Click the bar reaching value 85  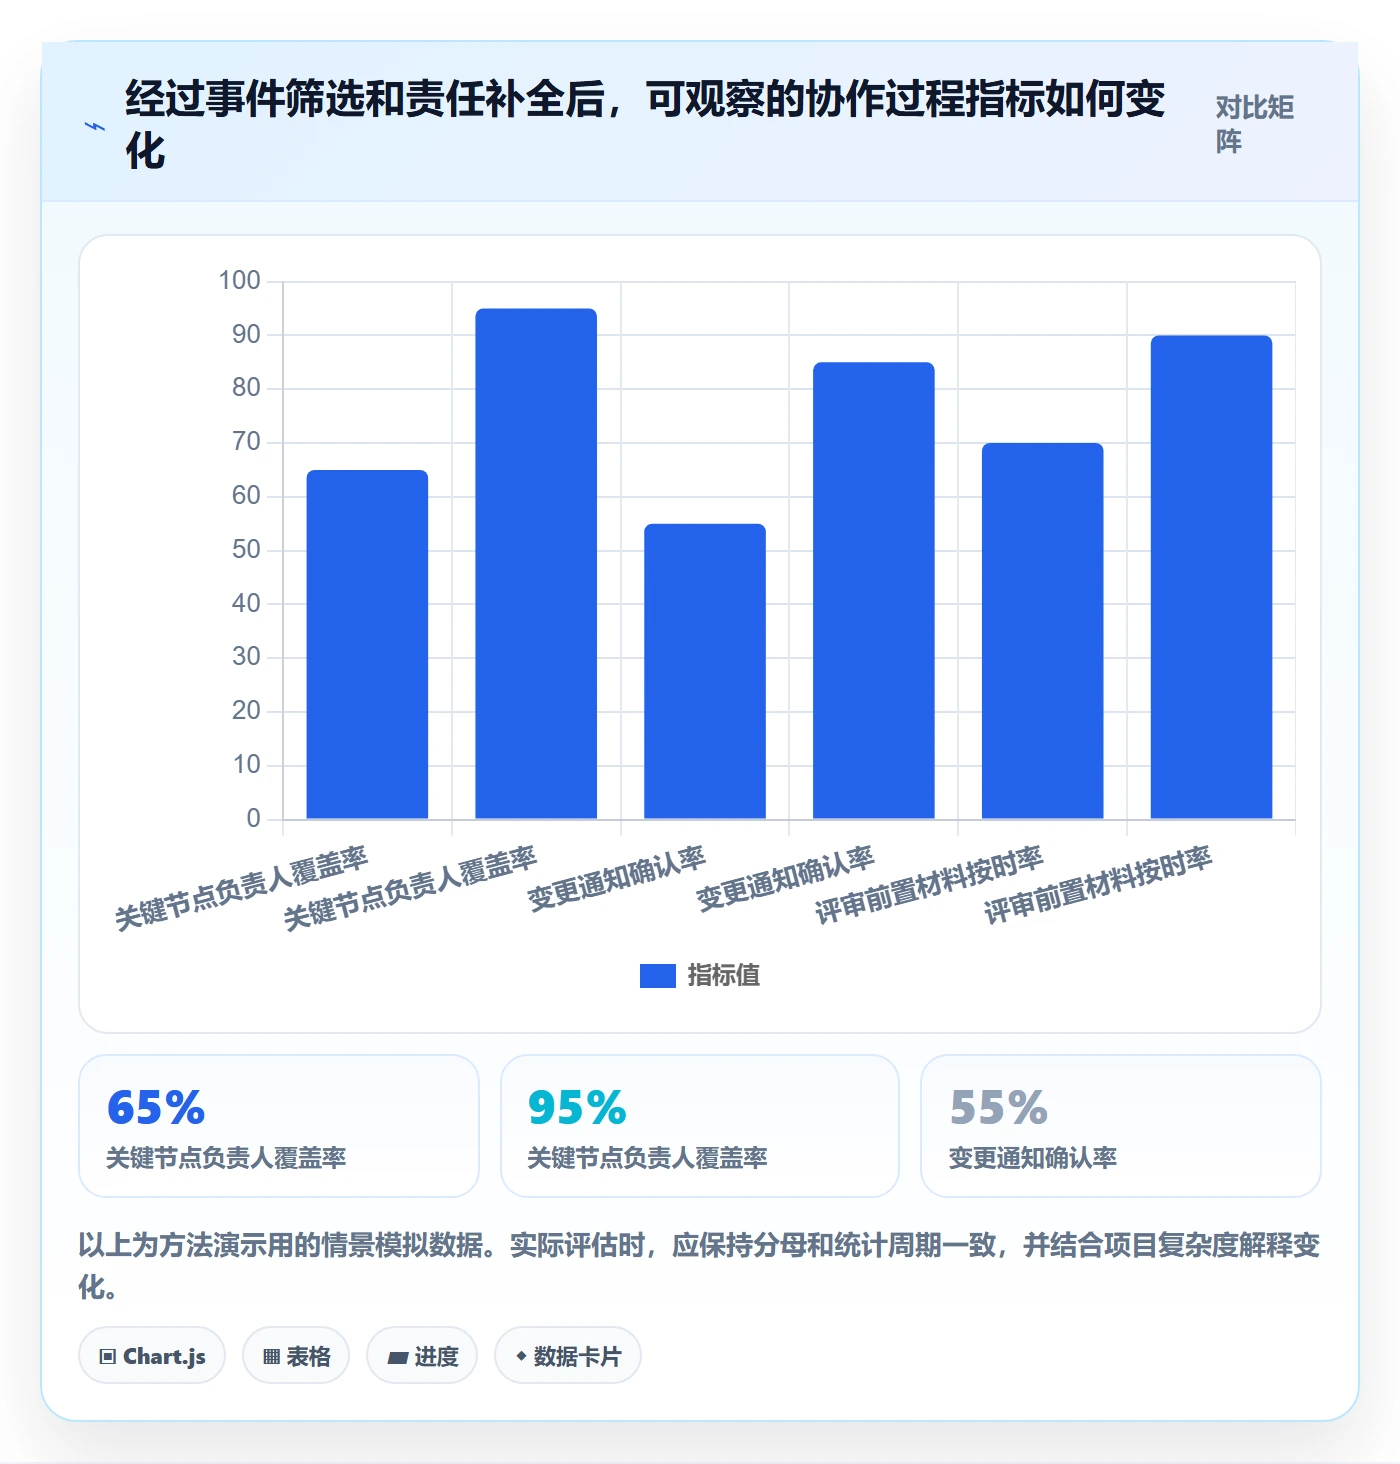874,591
